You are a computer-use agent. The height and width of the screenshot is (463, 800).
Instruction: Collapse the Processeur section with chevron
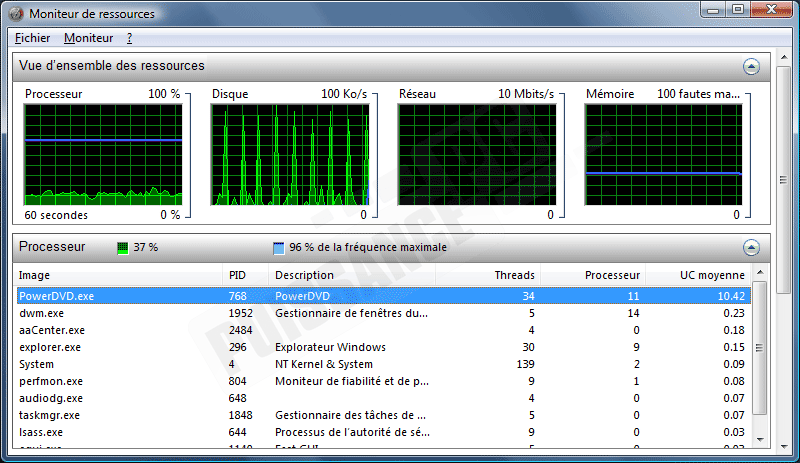coord(751,247)
